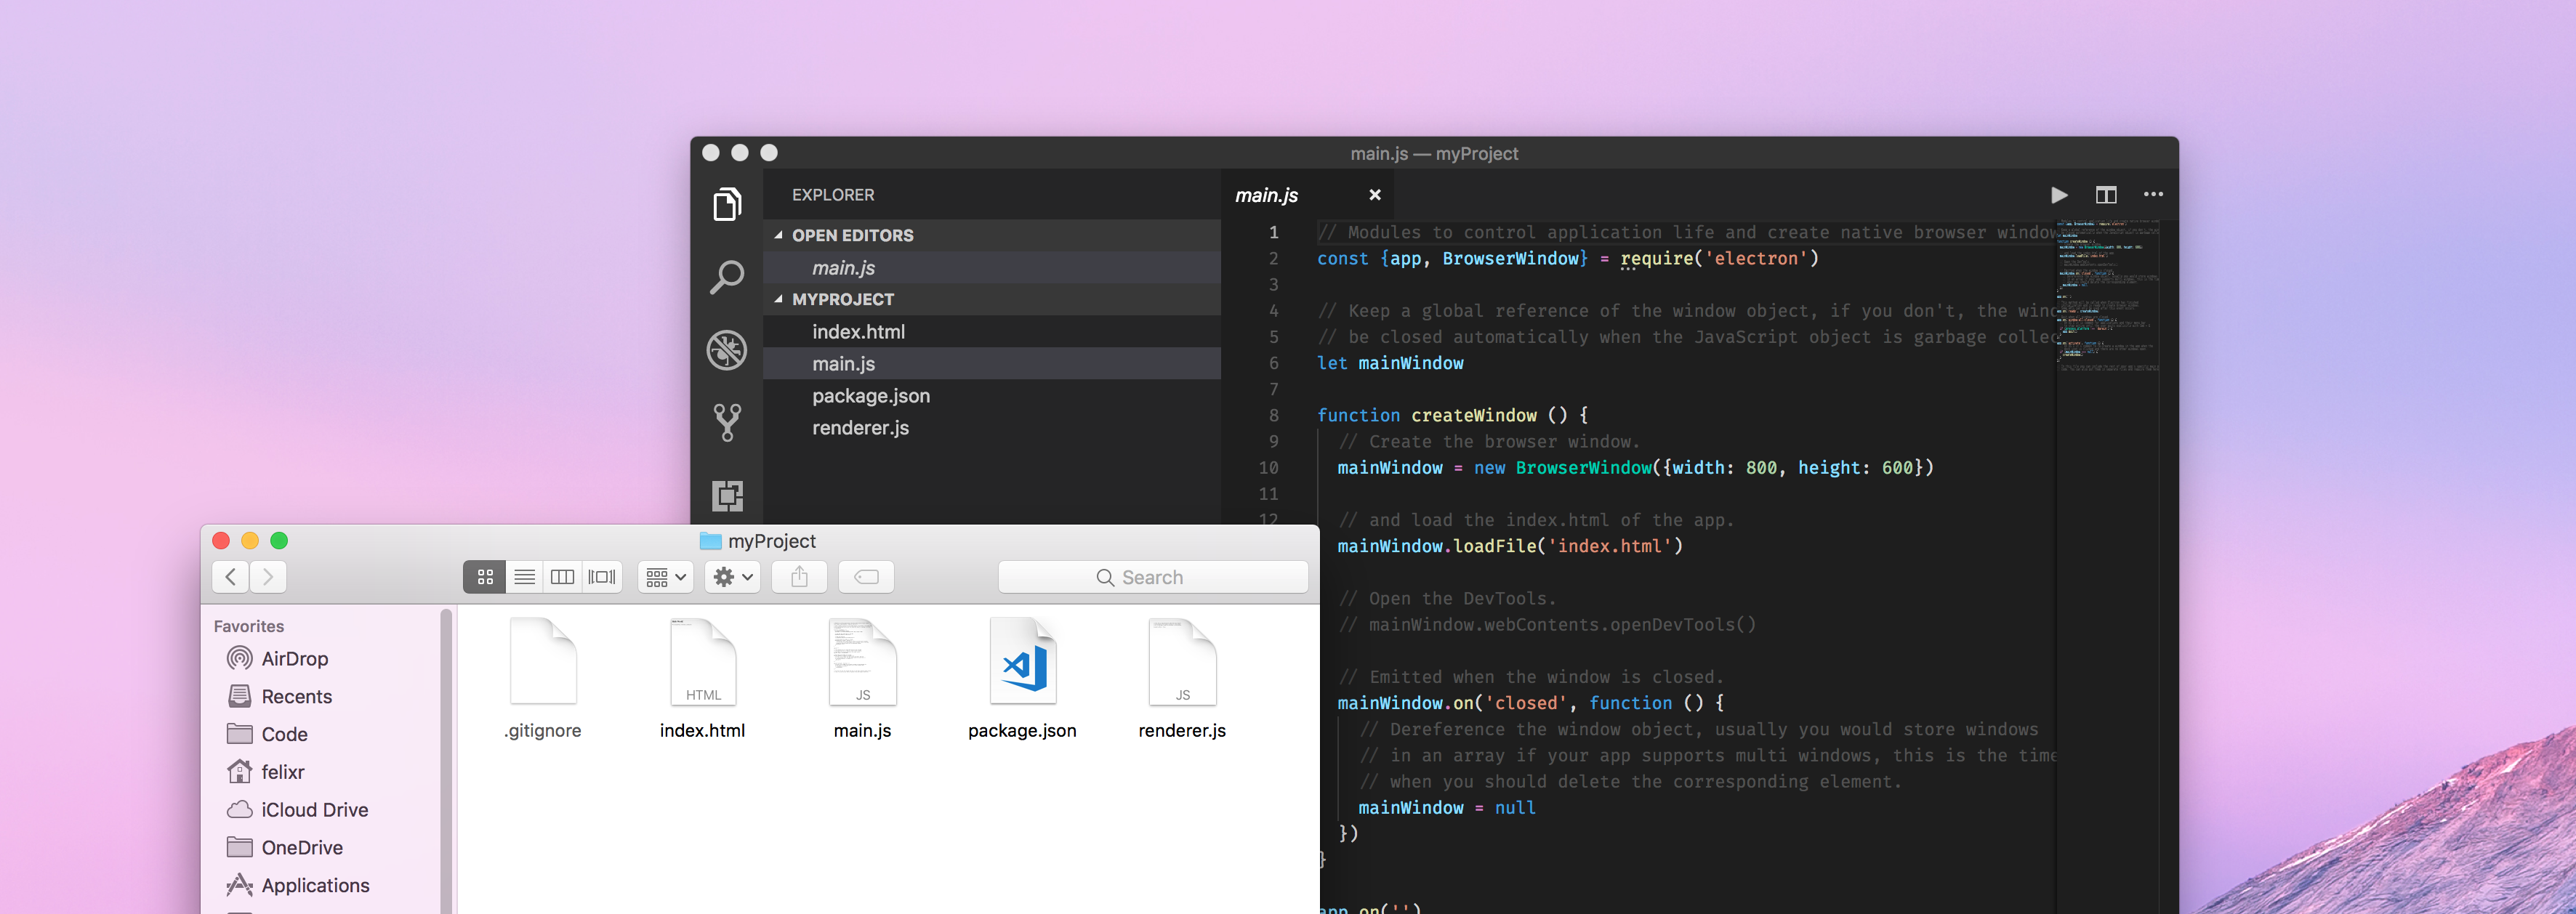2576x914 pixels.
Task: Select Recents in the Finder sidebar
Action: (x=296, y=696)
